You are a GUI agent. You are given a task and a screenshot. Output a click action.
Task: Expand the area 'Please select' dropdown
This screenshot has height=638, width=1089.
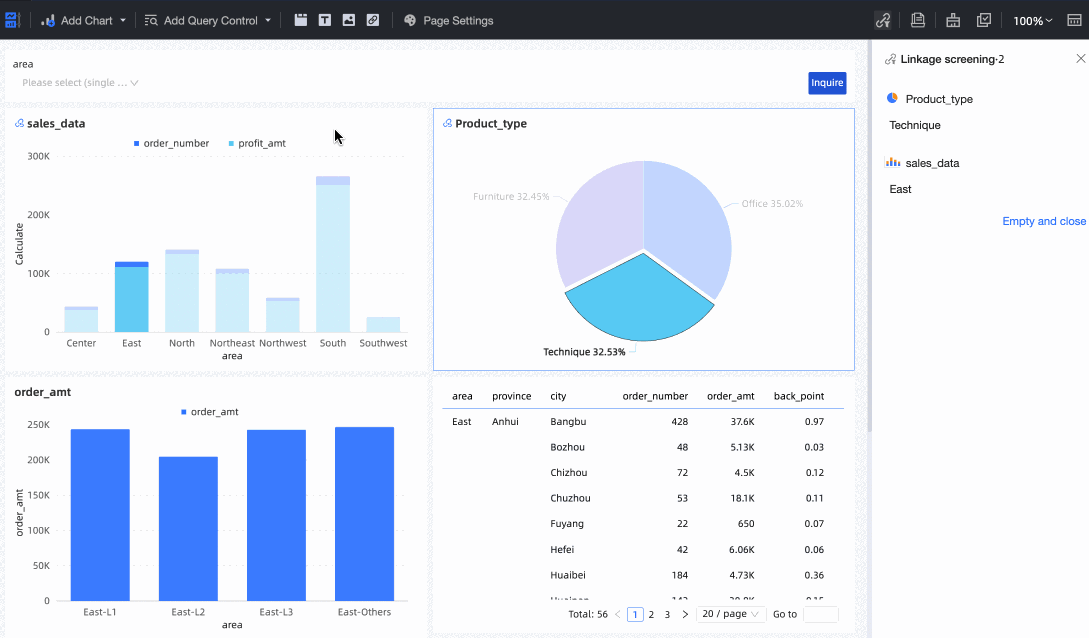[80, 83]
